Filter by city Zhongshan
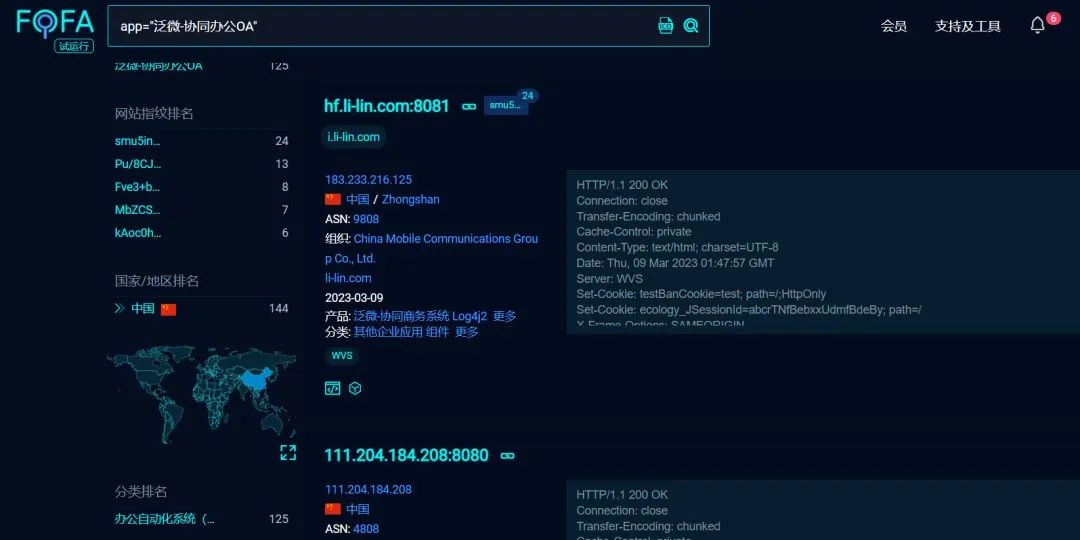 [411, 200]
